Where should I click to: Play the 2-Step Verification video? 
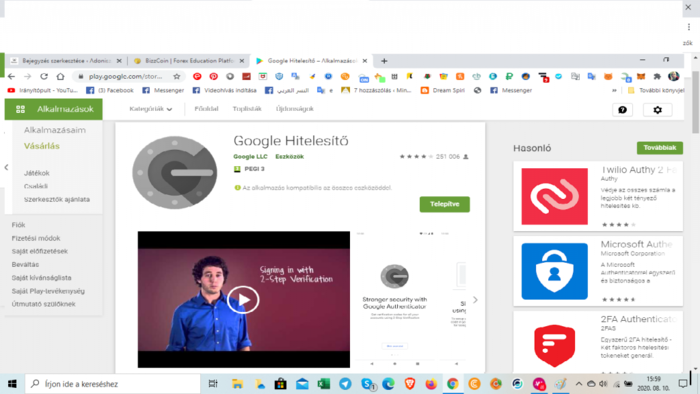pos(243,299)
